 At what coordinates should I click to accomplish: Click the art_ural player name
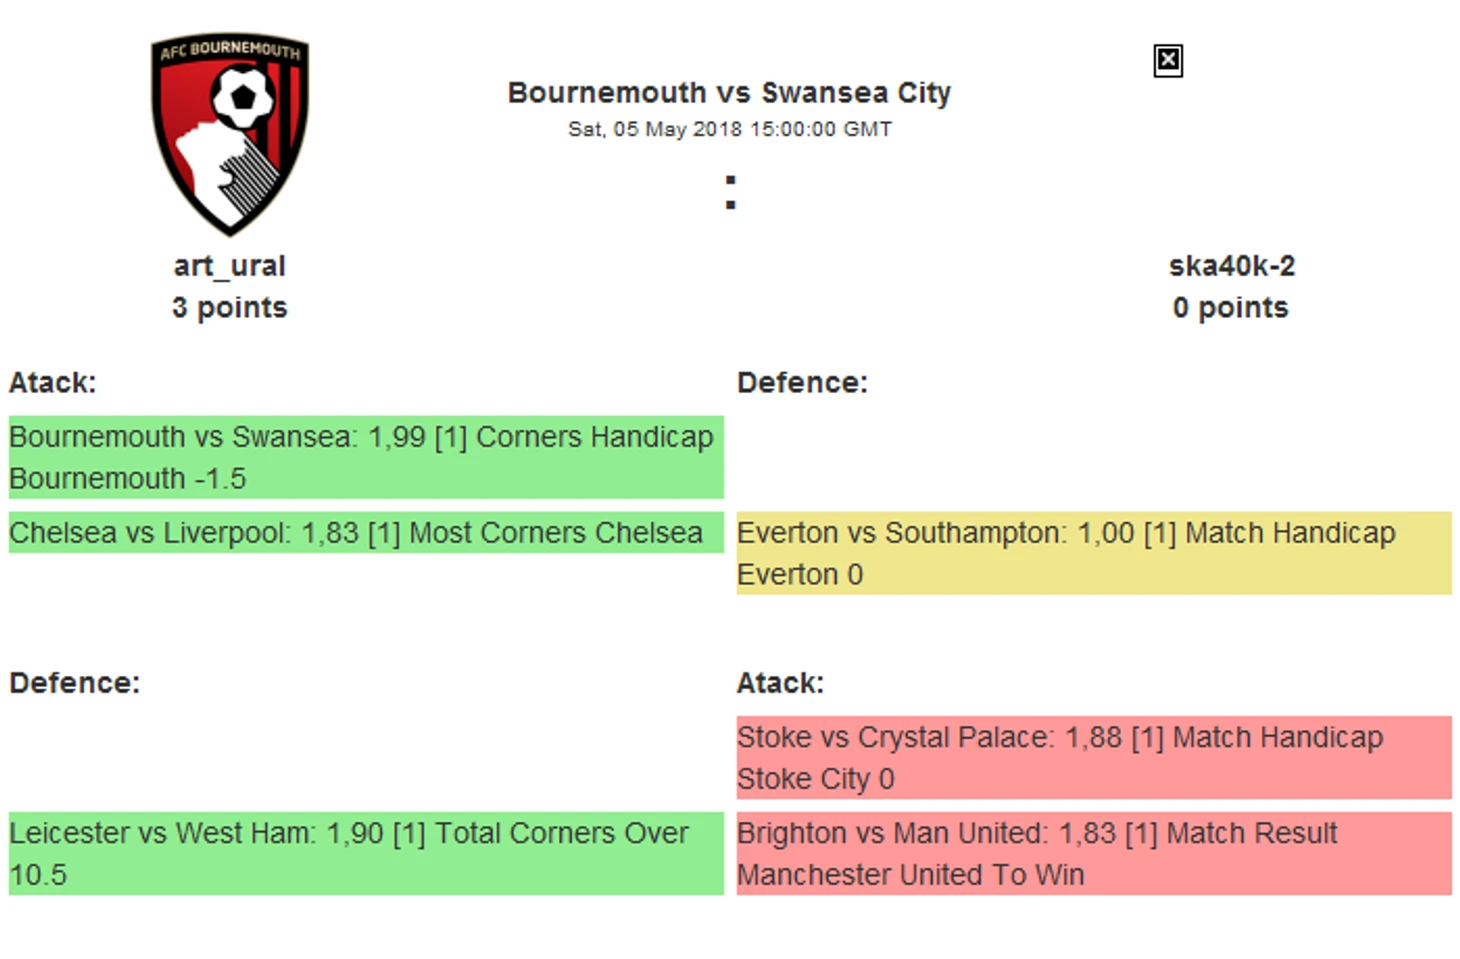point(229,266)
